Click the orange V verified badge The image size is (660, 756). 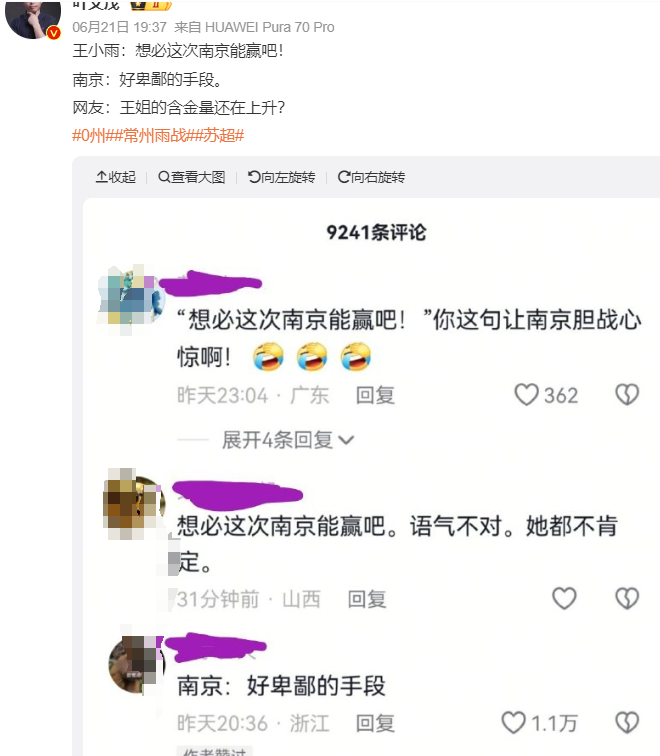(53, 33)
